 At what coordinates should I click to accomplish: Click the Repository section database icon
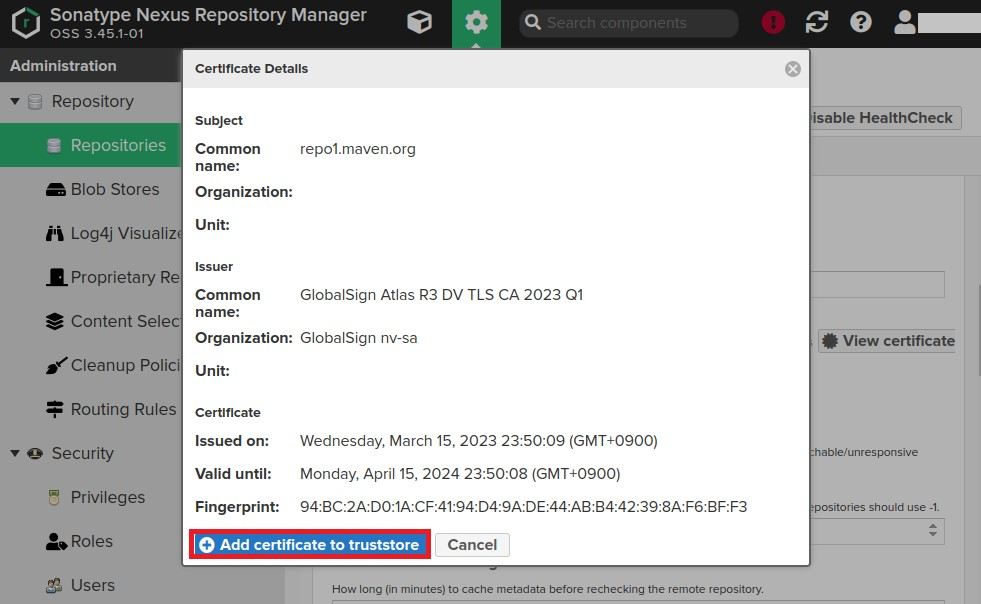(x=36, y=101)
